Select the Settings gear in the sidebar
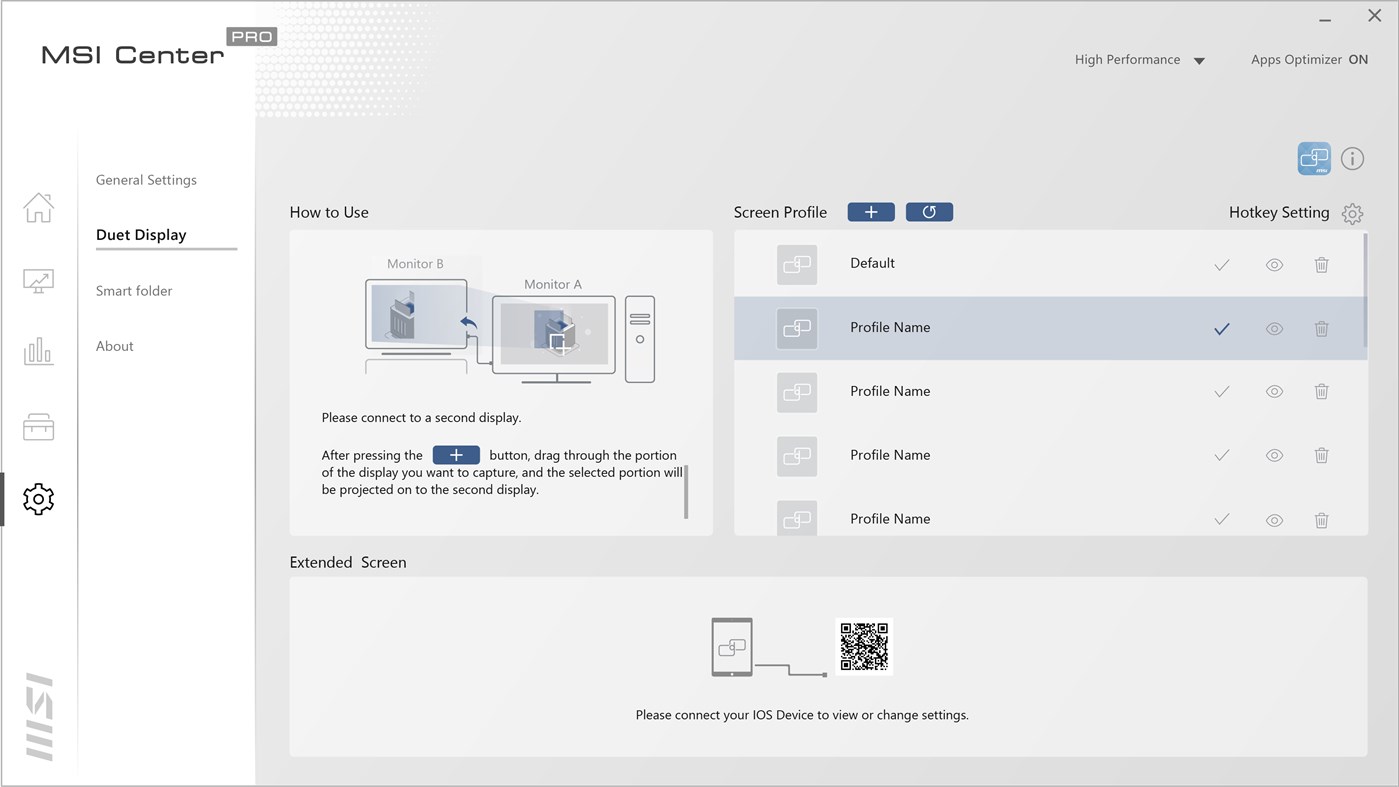Screen dimensions: 1399x787 coord(38,499)
